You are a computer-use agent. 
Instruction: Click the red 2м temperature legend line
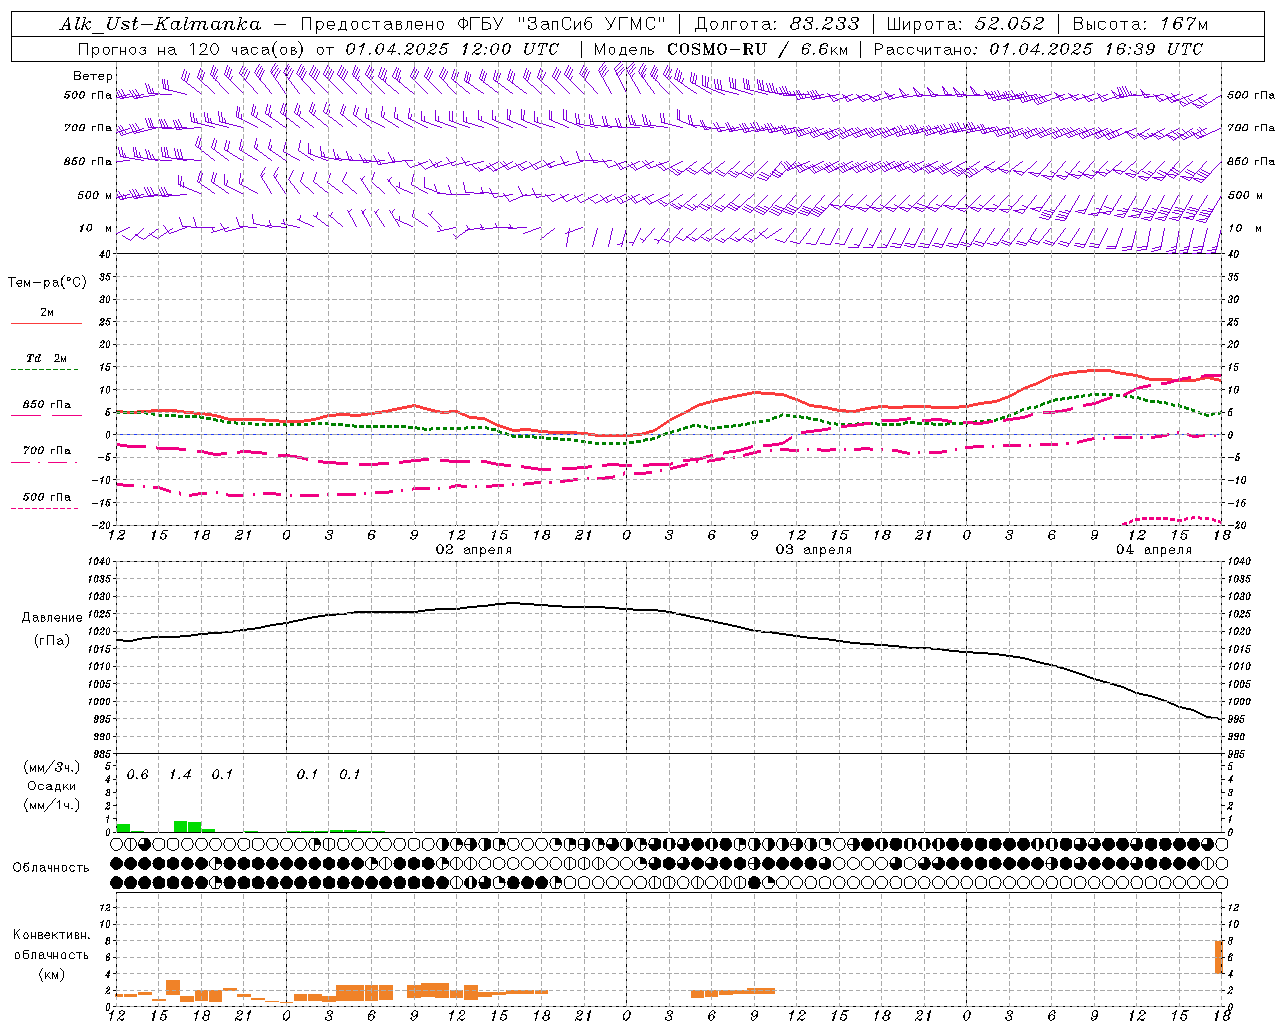47,323
